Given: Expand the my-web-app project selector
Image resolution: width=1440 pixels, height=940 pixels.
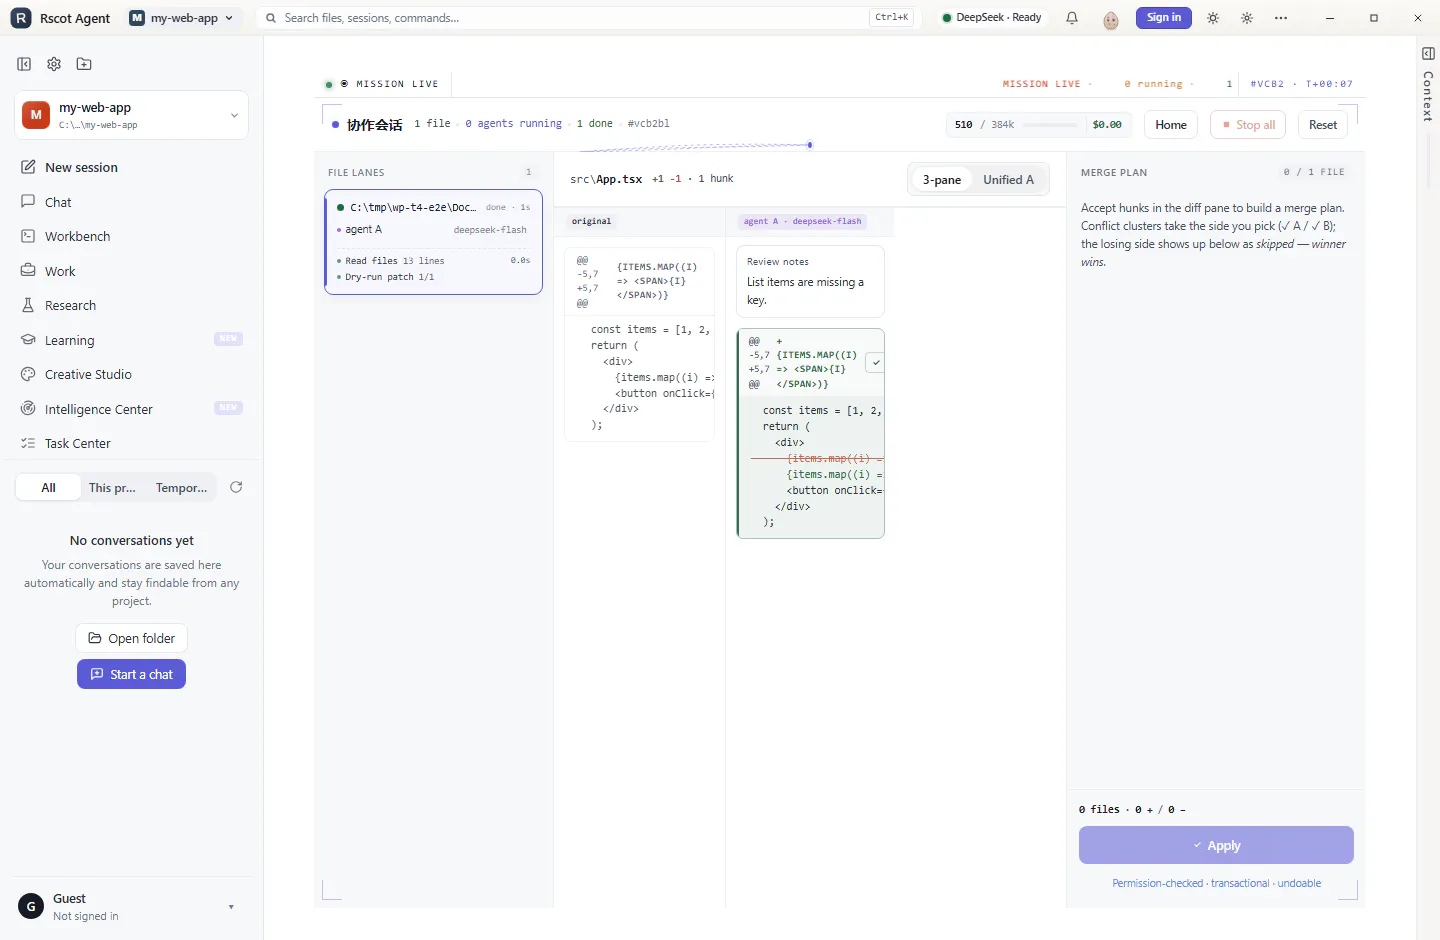Looking at the screenshot, I should 131,115.
